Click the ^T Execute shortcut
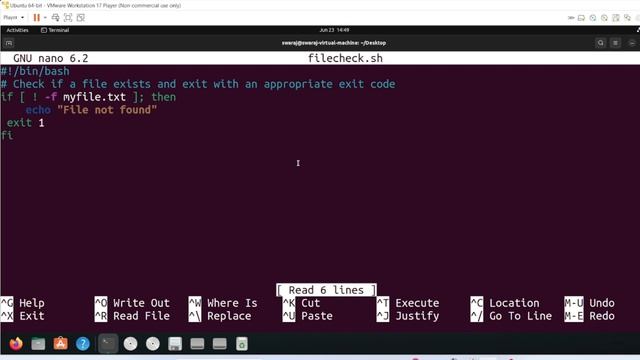Viewport: 640px width, 360px height. click(408, 303)
